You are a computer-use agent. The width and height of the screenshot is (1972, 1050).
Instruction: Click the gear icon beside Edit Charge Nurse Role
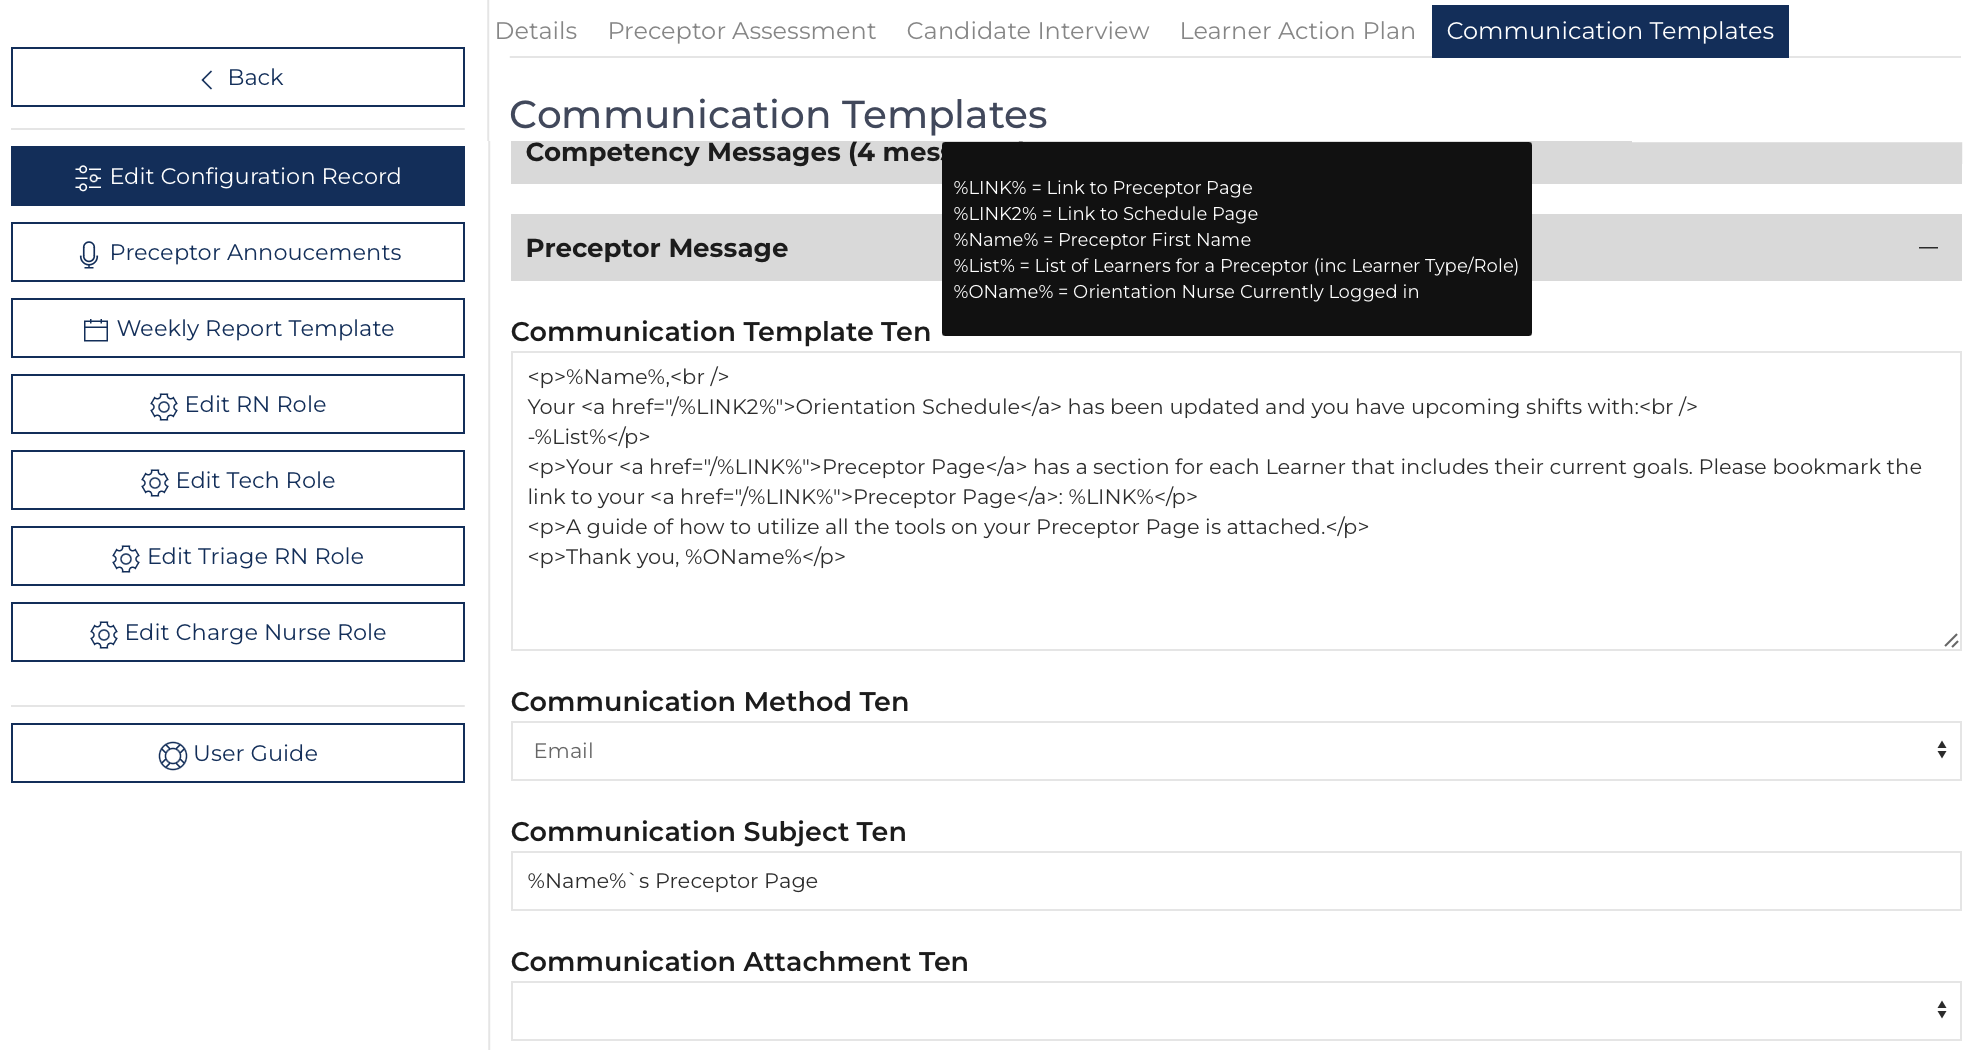click(x=104, y=634)
